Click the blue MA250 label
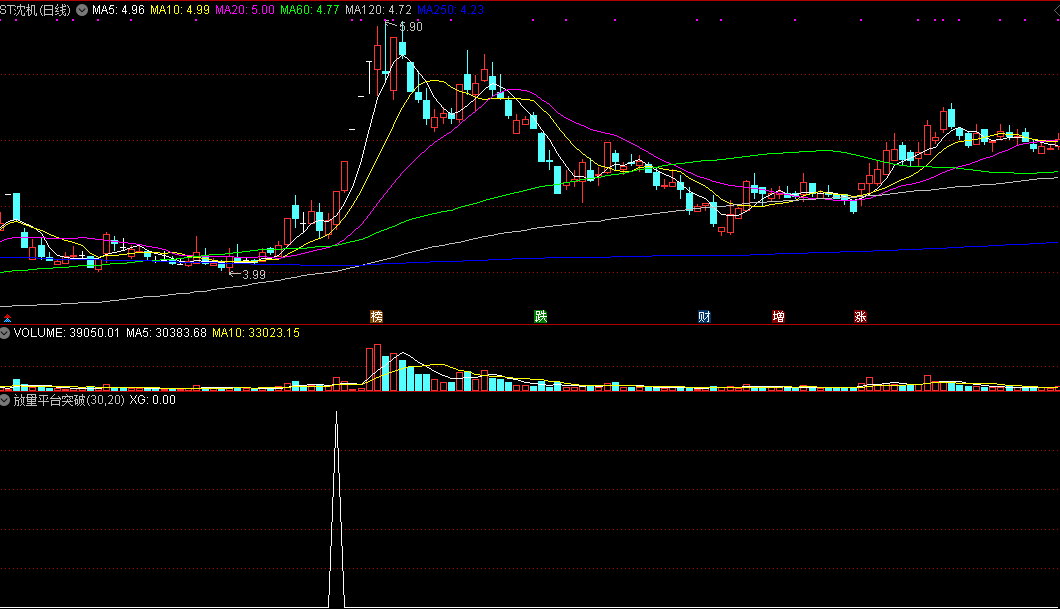This screenshot has height=609, width=1060. click(x=450, y=10)
